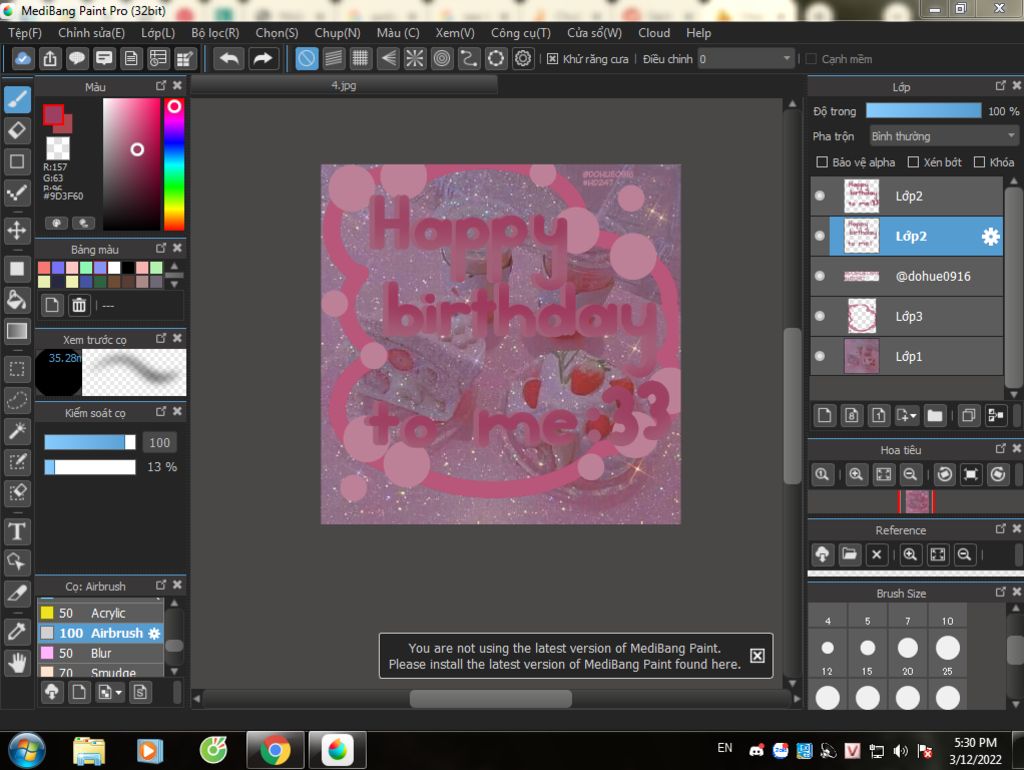The width and height of the screenshot is (1024, 770).
Task: Open the Bộ lọc(R) menu
Action: coord(215,33)
